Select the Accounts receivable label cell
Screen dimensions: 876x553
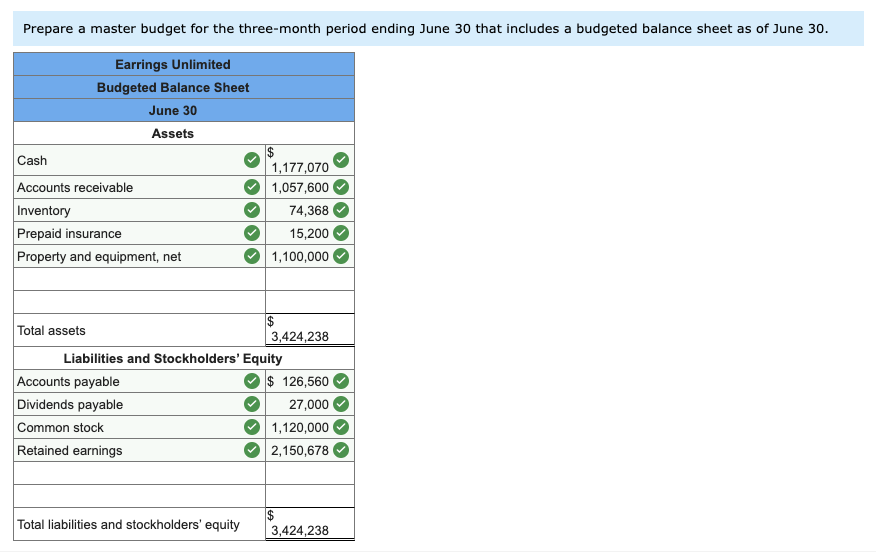click(139, 187)
